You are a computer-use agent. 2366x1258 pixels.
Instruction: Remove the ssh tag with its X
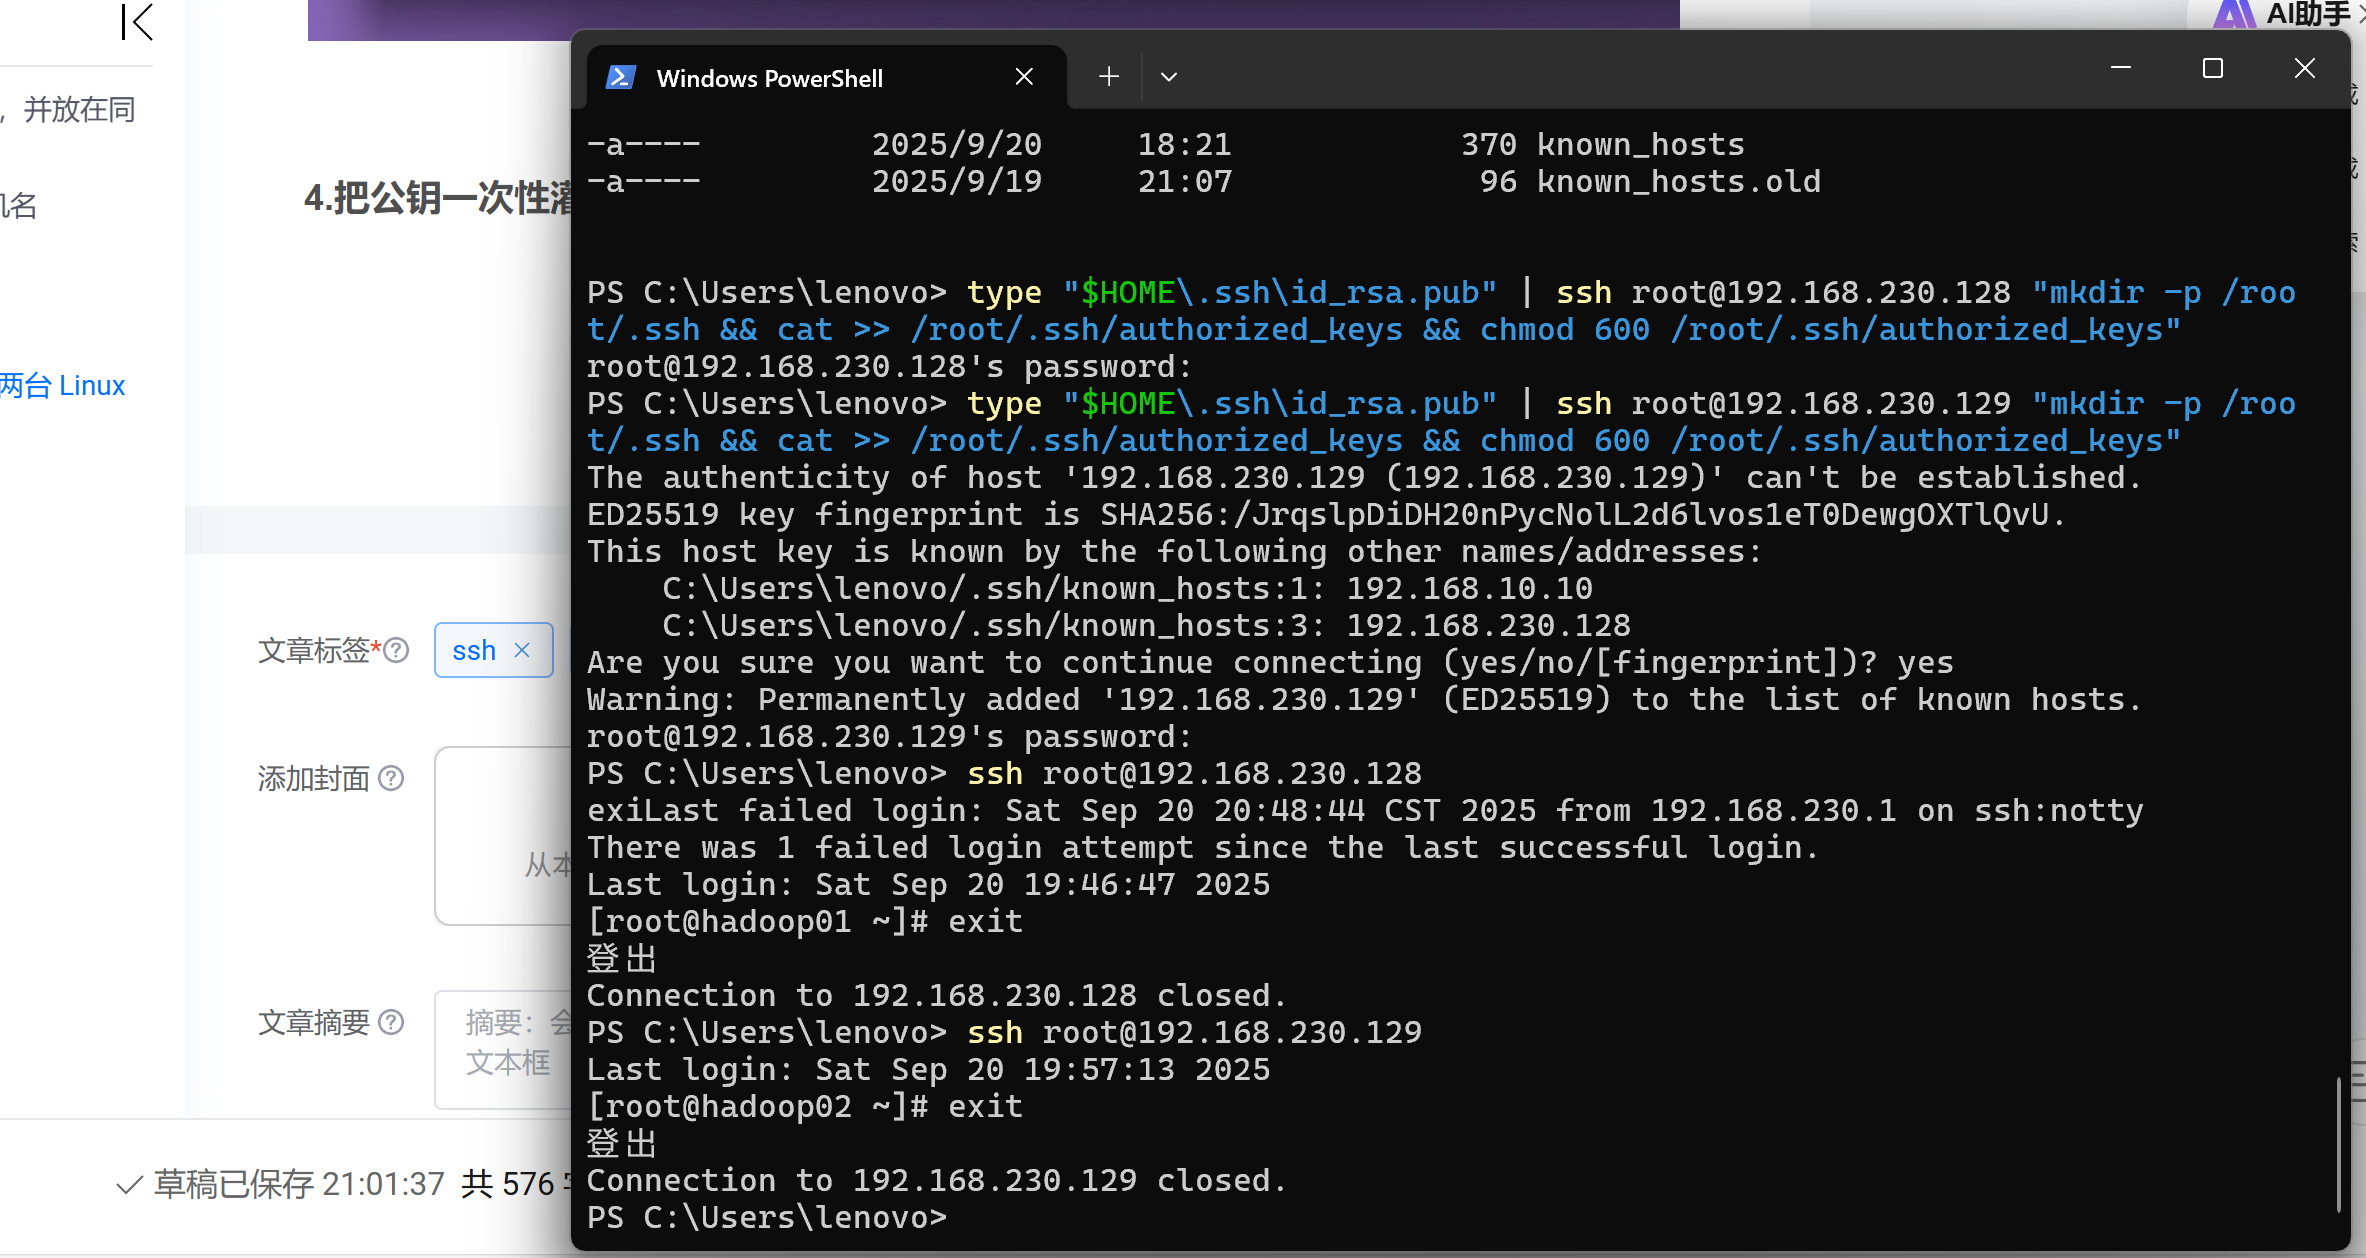click(x=521, y=649)
